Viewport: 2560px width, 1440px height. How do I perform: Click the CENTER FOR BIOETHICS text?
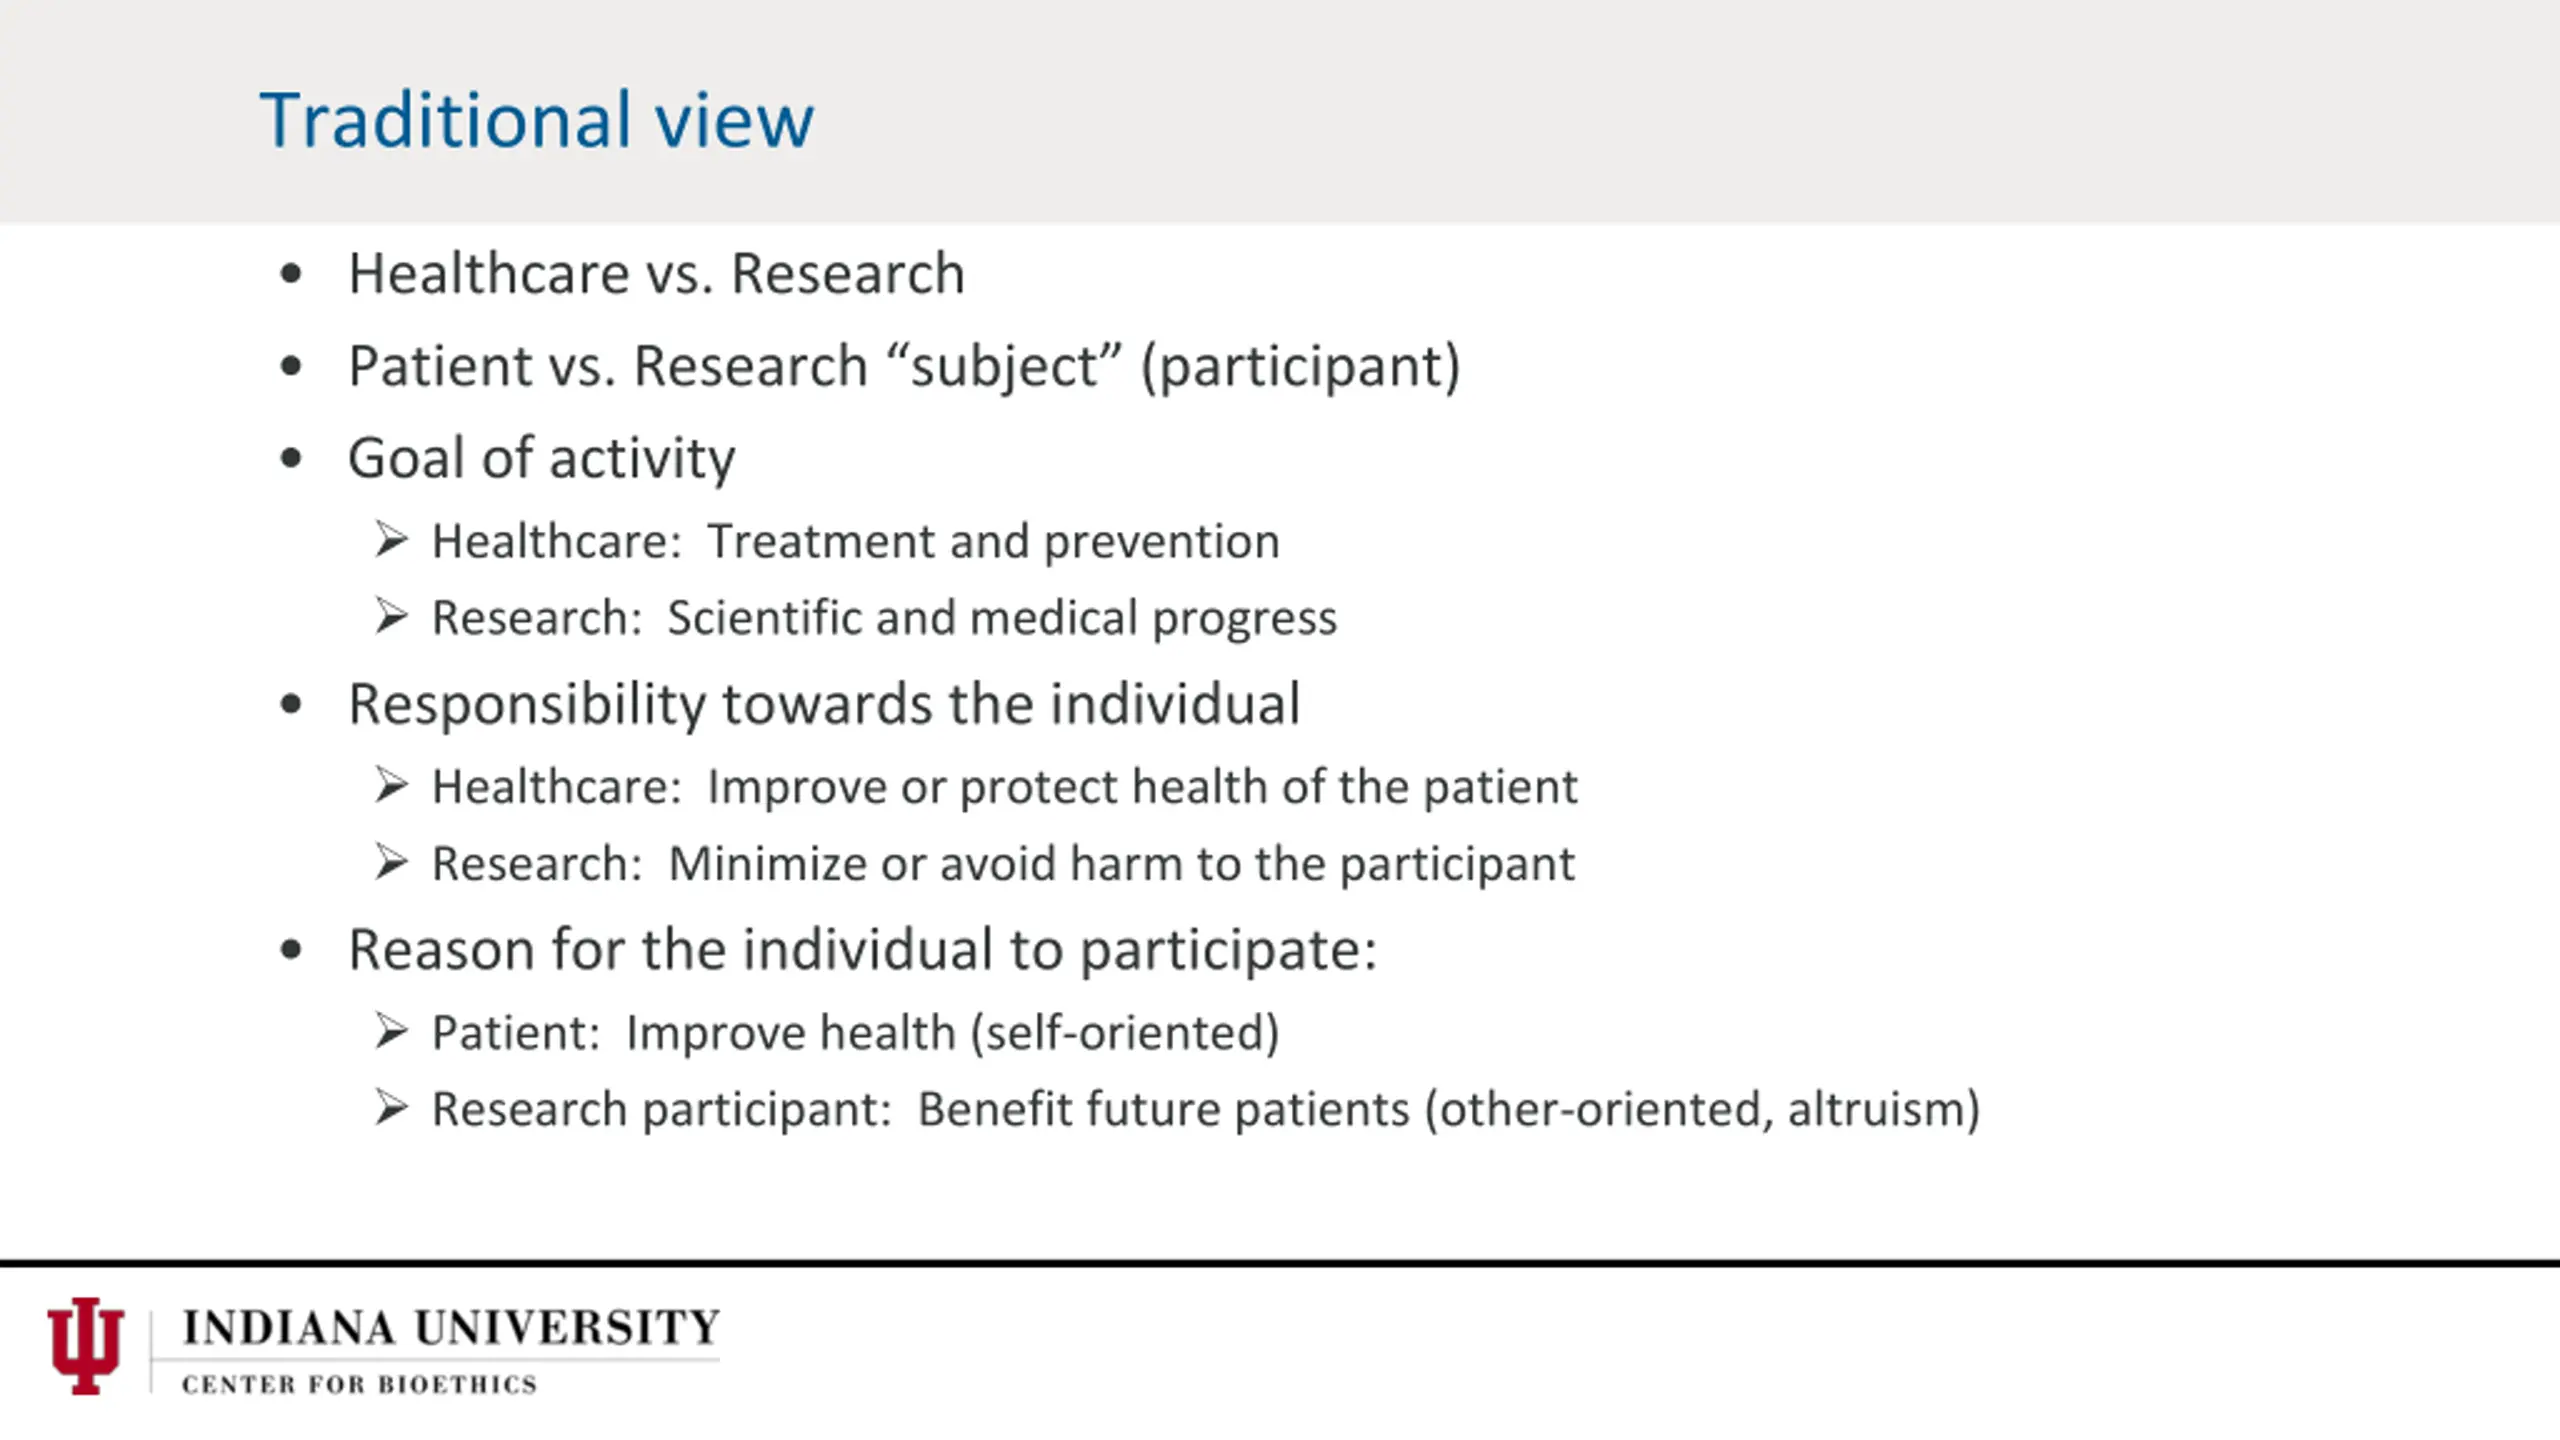click(x=359, y=1385)
